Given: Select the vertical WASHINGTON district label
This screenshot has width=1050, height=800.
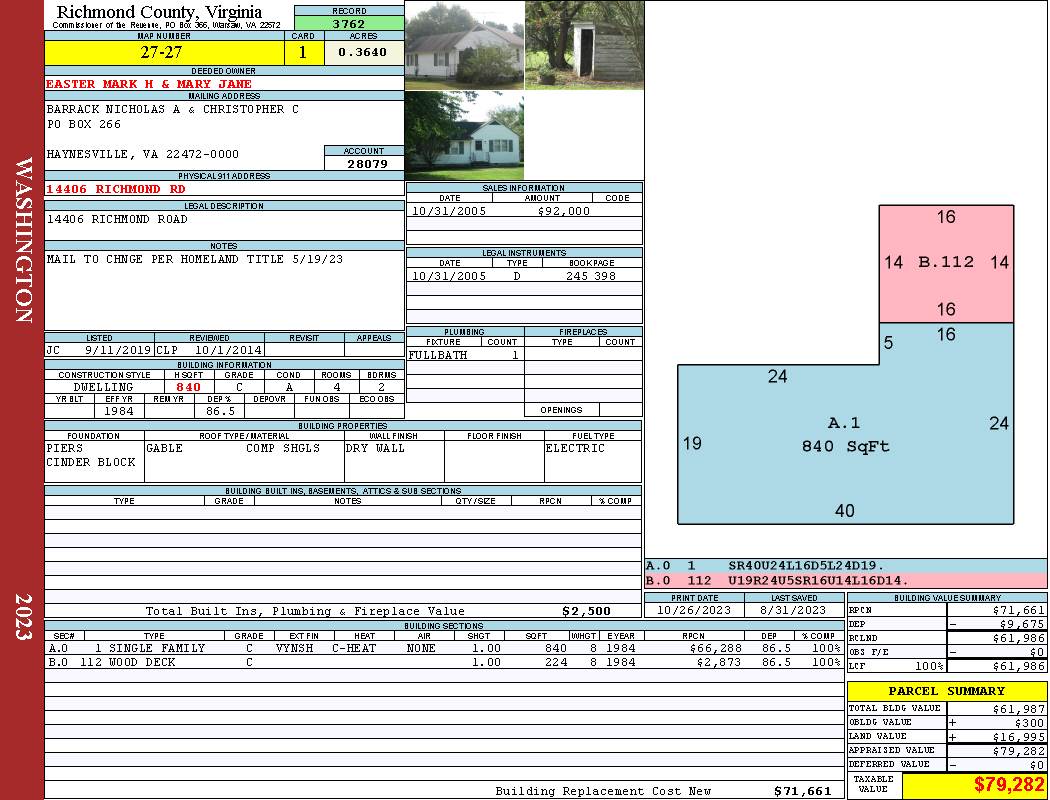Looking at the screenshot, I should pos(23,240).
